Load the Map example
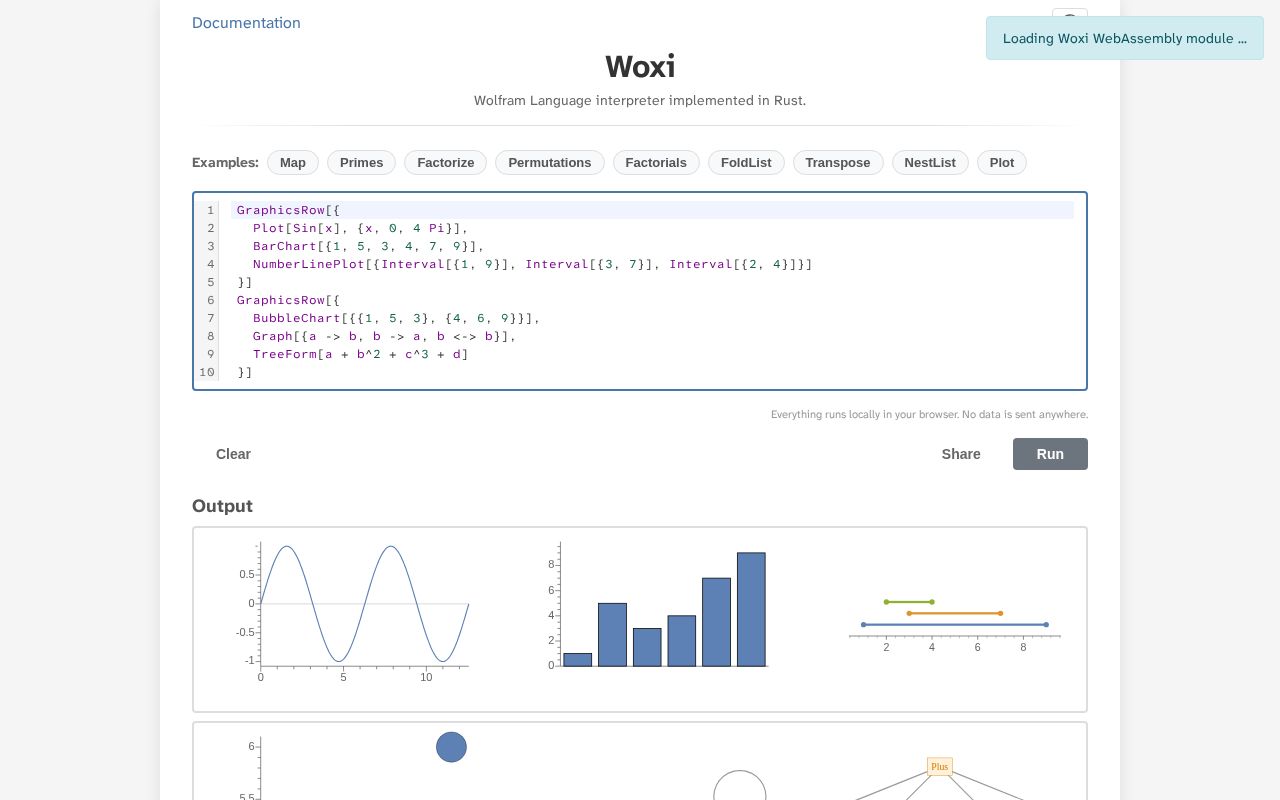This screenshot has width=1280, height=800. coord(293,163)
